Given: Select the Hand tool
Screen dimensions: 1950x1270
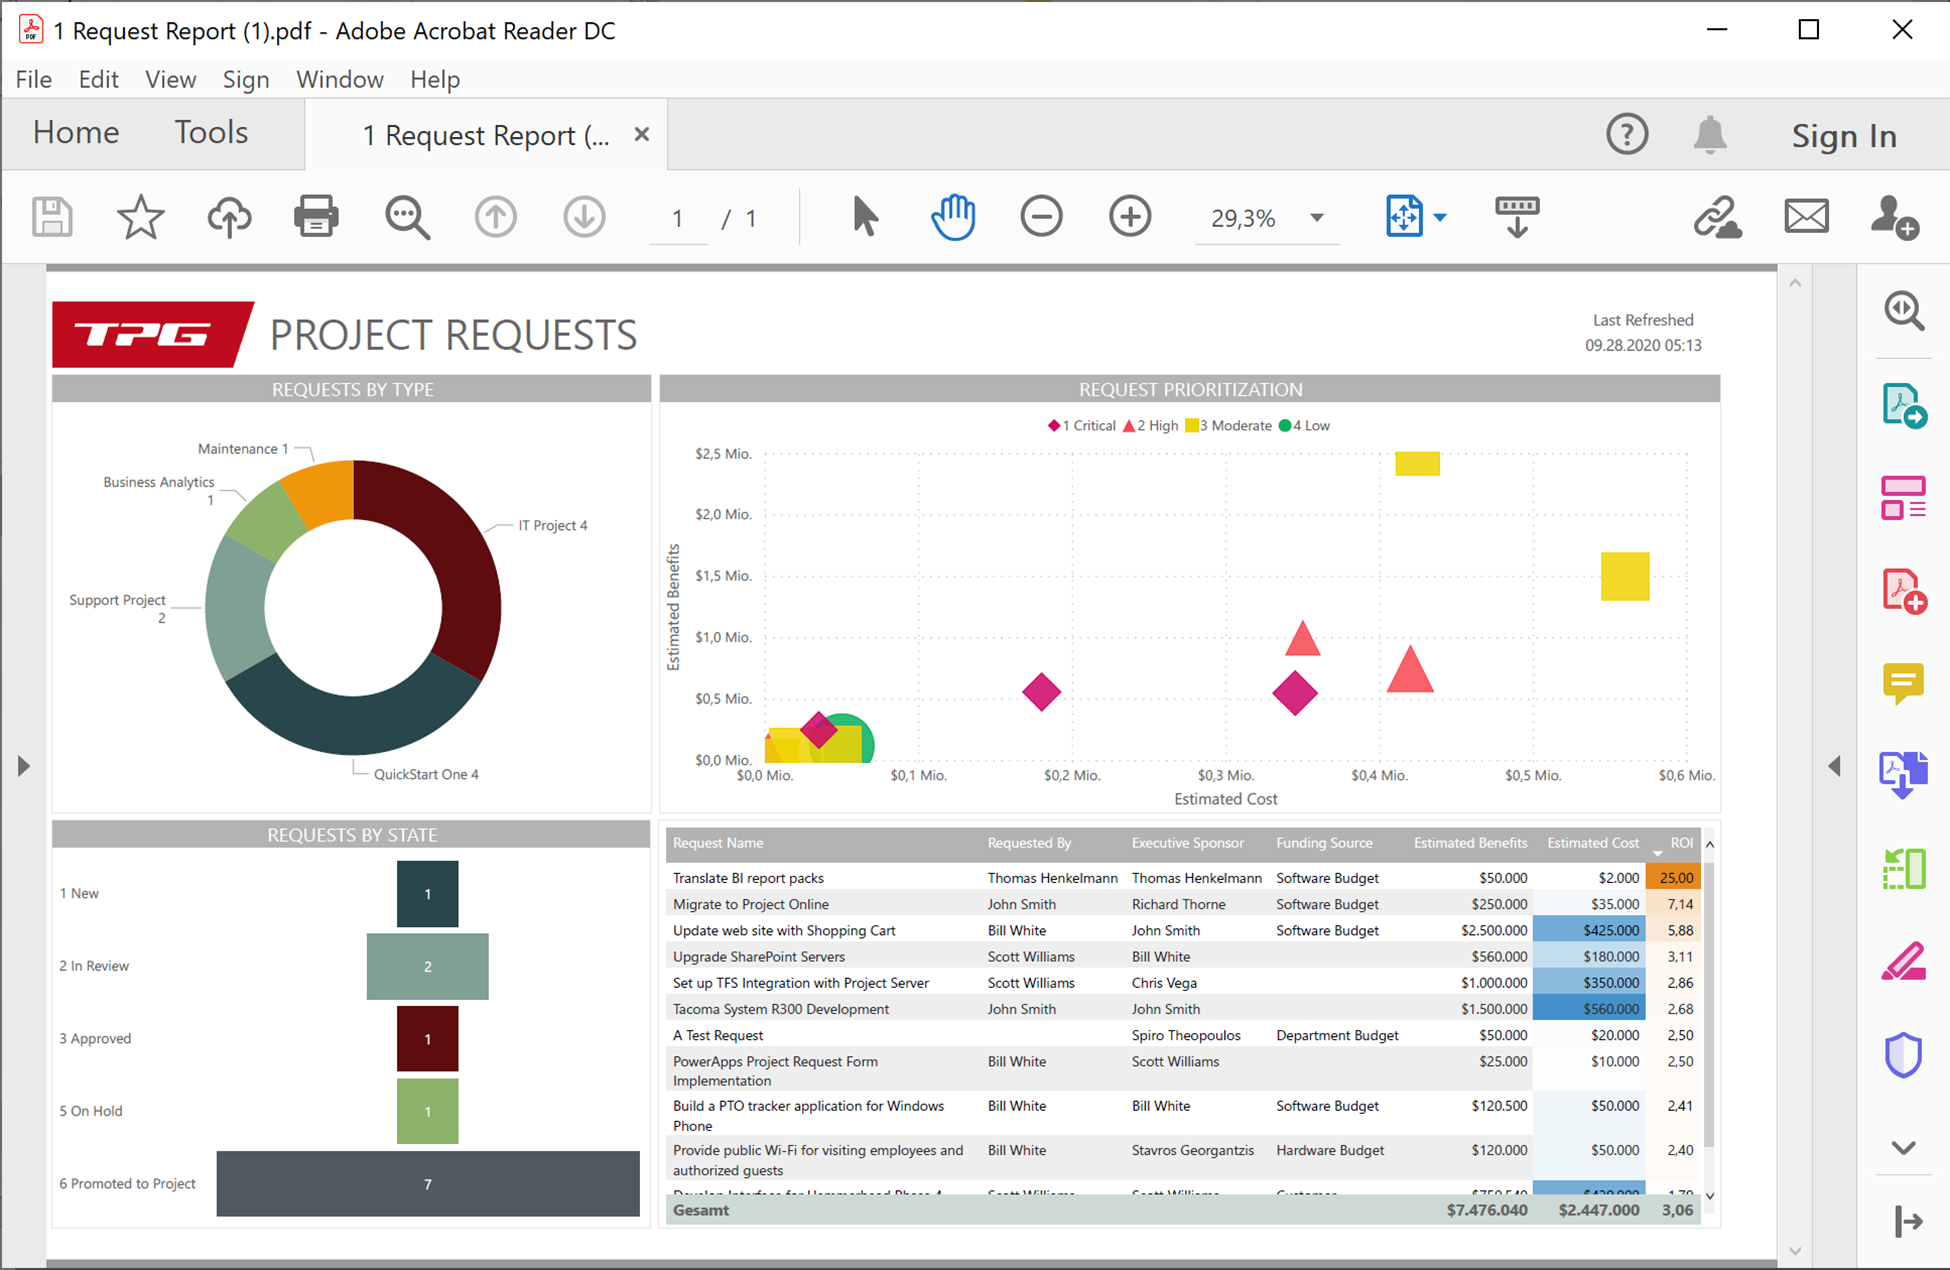Looking at the screenshot, I should pos(952,217).
